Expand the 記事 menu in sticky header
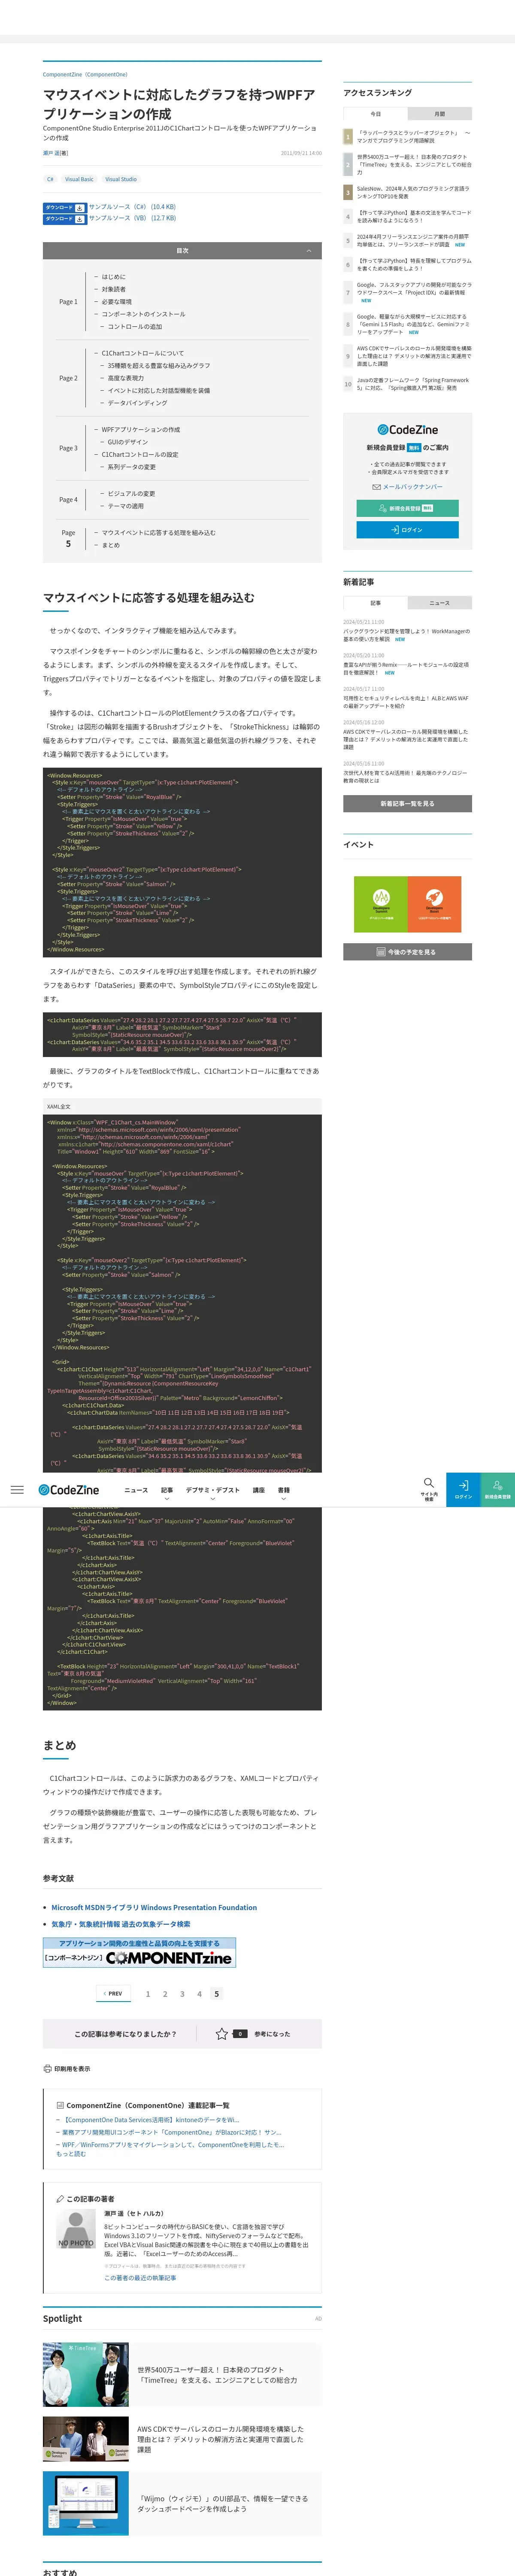 point(167,1490)
